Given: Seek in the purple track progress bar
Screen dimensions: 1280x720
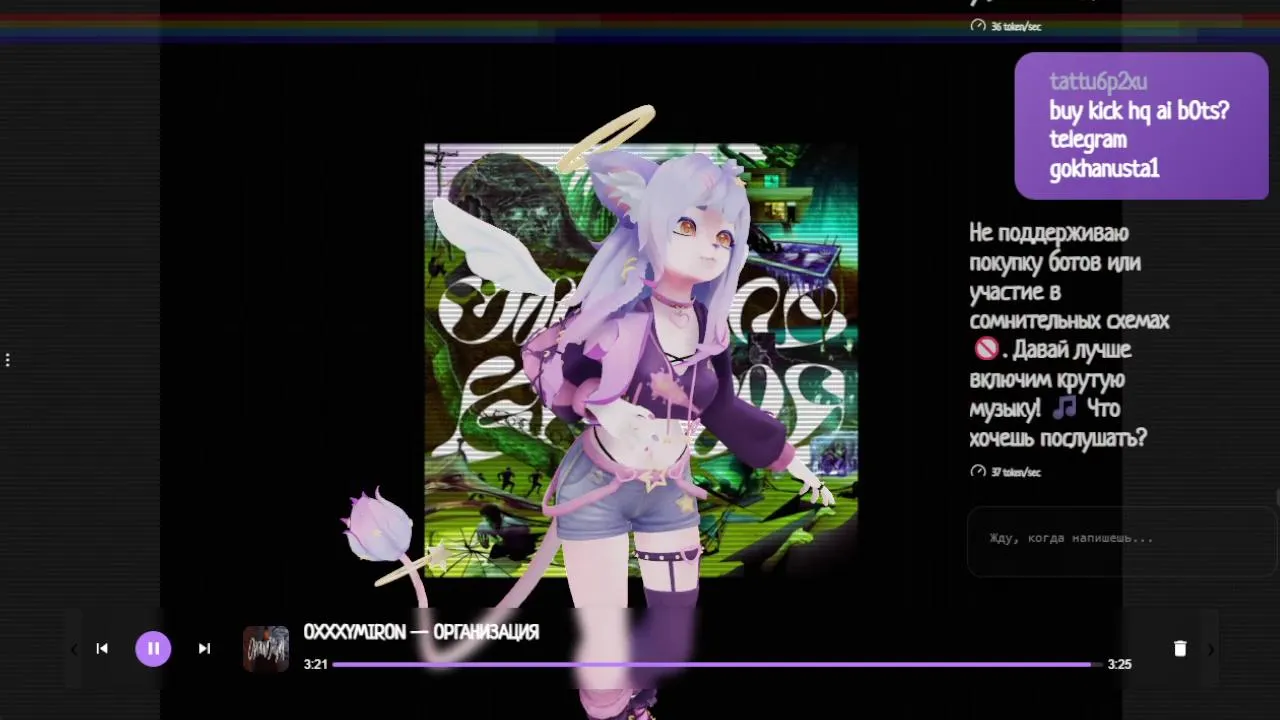Looking at the screenshot, I should [x=717, y=664].
